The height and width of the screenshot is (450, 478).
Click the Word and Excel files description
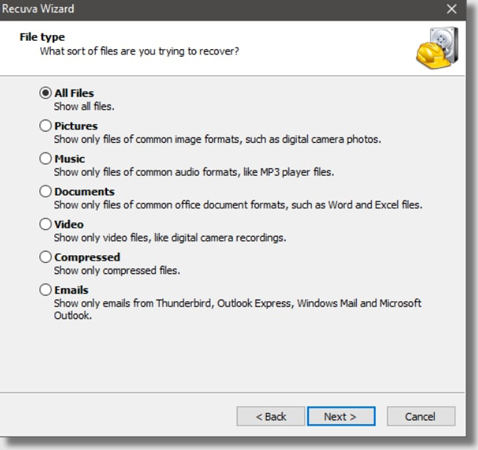tap(238, 205)
